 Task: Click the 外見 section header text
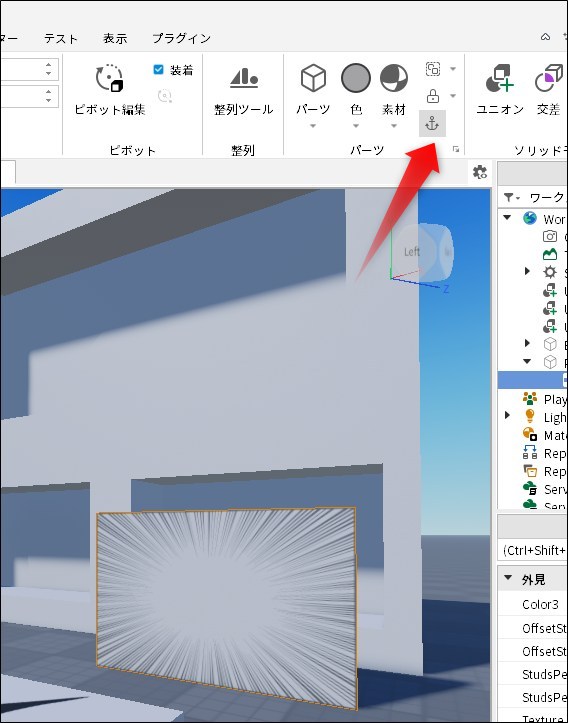pos(533,579)
